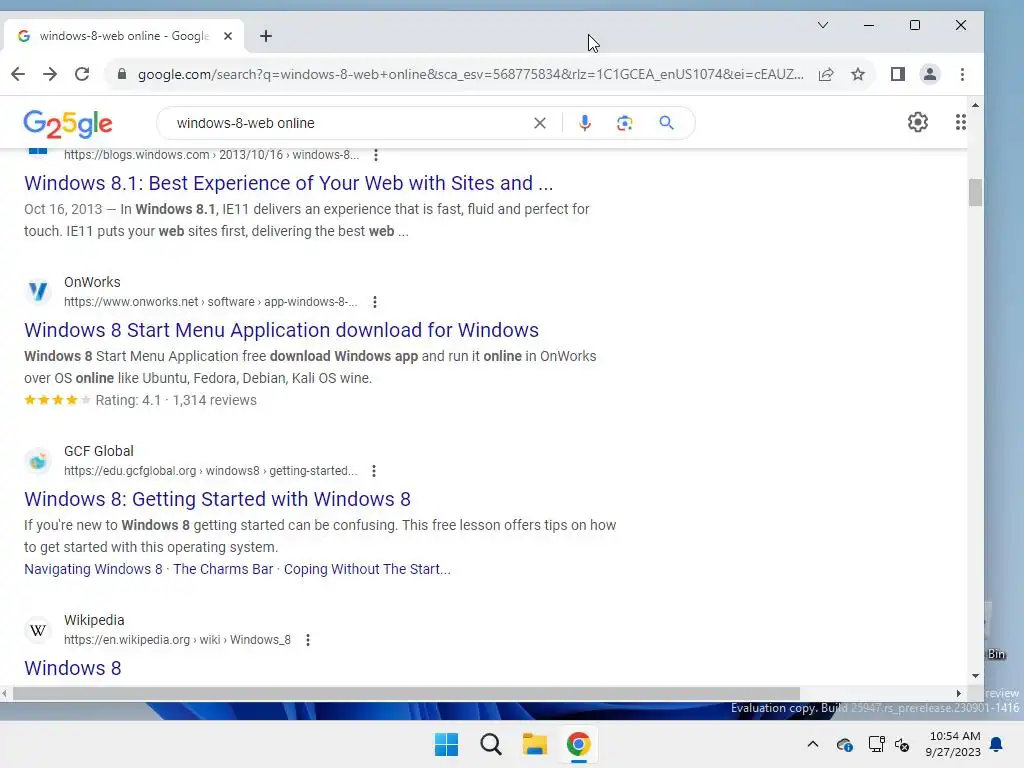Open Google quick settings gear
This screenshot has width=1024, height=768.
coord(918,122)
